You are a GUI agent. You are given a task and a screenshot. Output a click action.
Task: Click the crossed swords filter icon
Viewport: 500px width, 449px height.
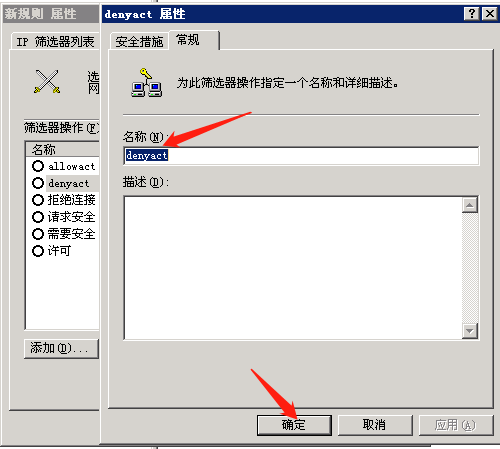tap(47, 81)
